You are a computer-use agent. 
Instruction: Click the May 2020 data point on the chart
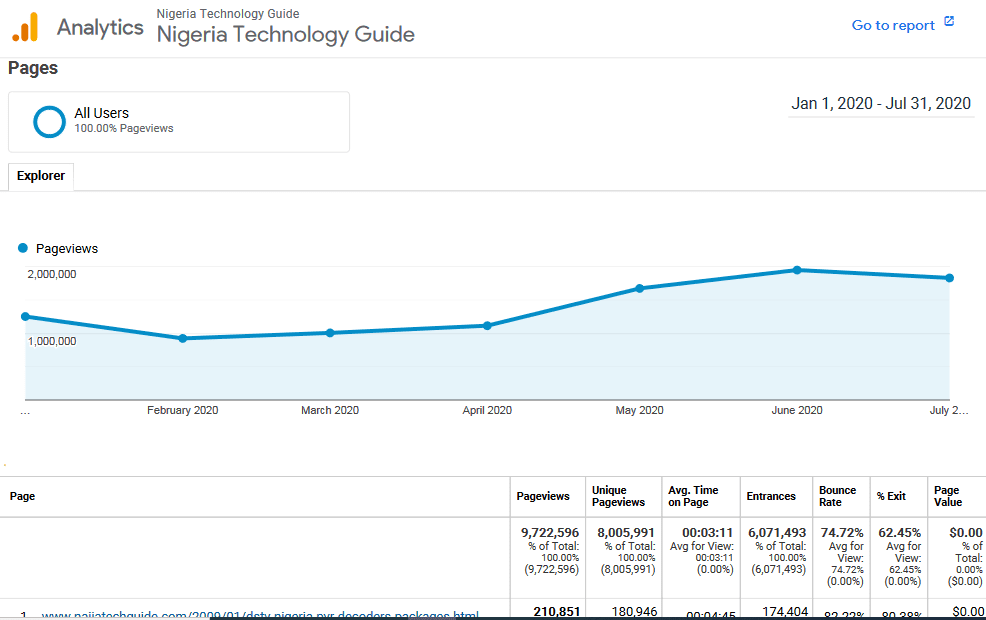[640, 288]
